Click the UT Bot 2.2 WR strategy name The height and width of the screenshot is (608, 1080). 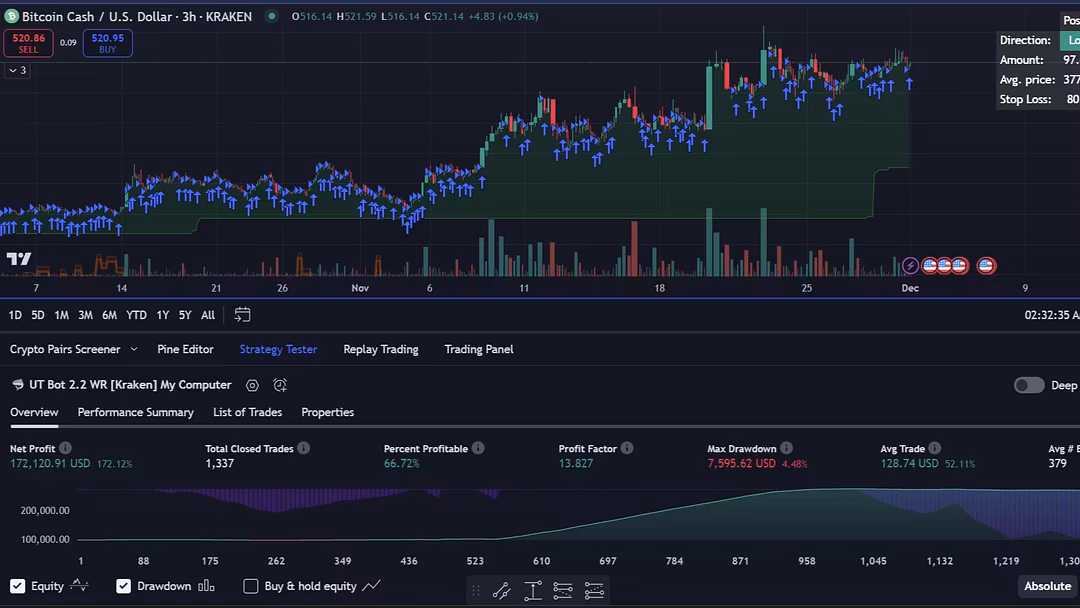click(130, 385)
